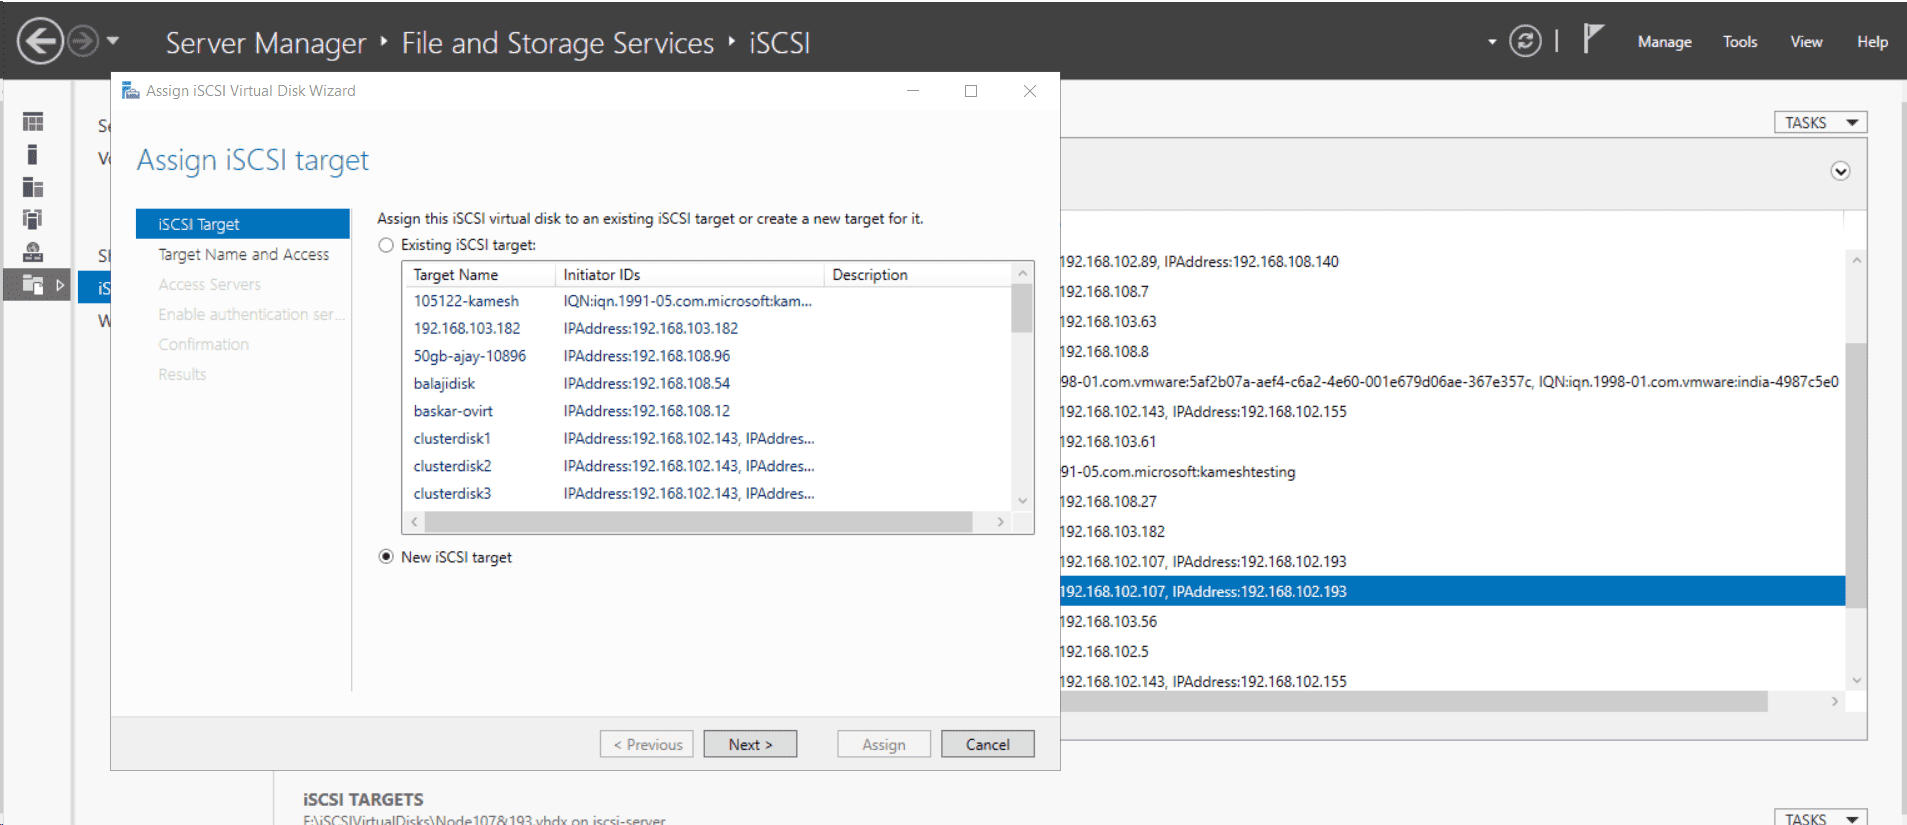The height and width of the screenshot is (825, 1907).
Task: Click the wizard title bar icon
Action: point(130,91)
